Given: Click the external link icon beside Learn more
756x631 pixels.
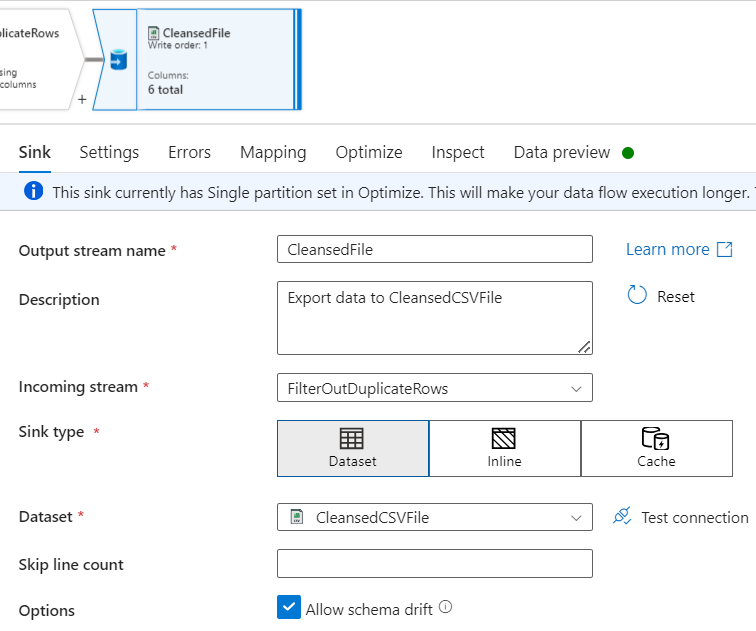Looking at the screenshot, I should tap(725, 249).
